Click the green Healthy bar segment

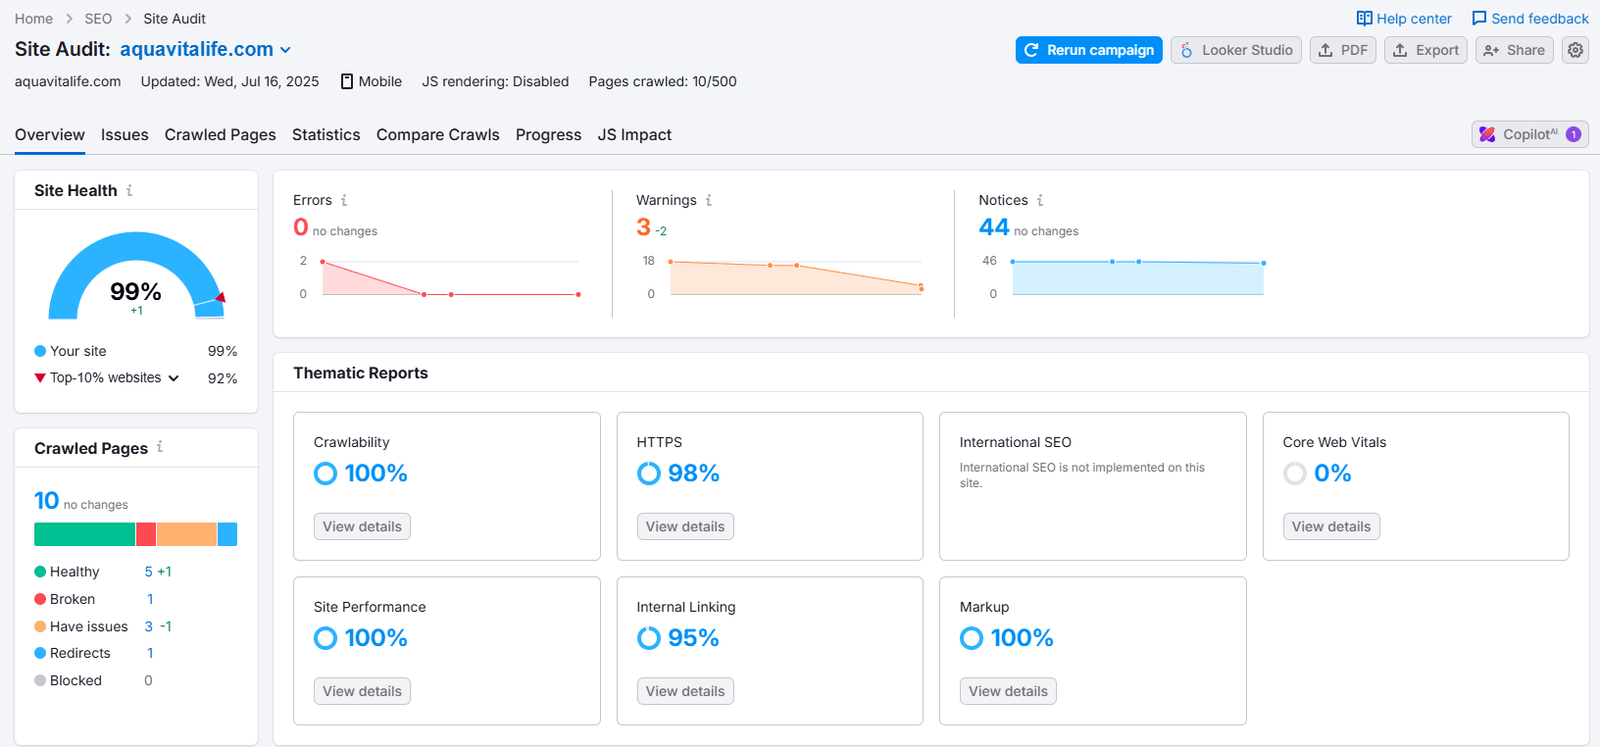[85, 534]
